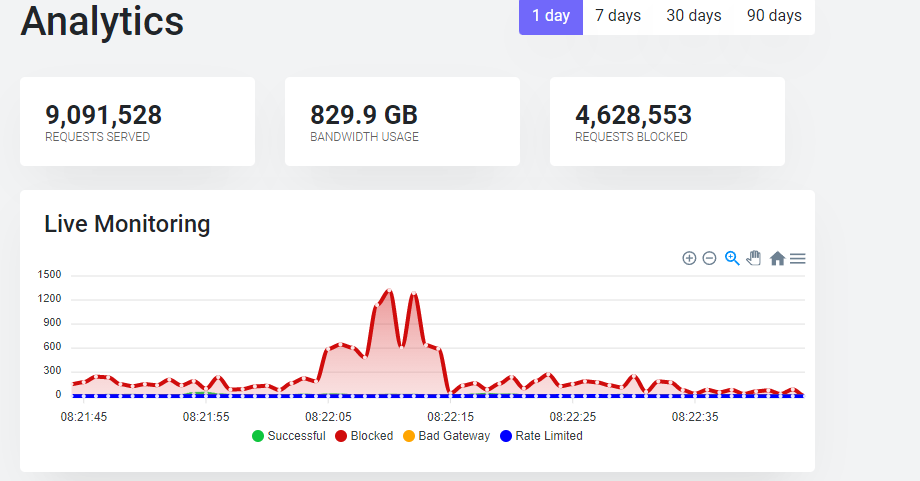Click the Requests Served stat card
This screenshot has width=920, height=481.
(137, 121)
